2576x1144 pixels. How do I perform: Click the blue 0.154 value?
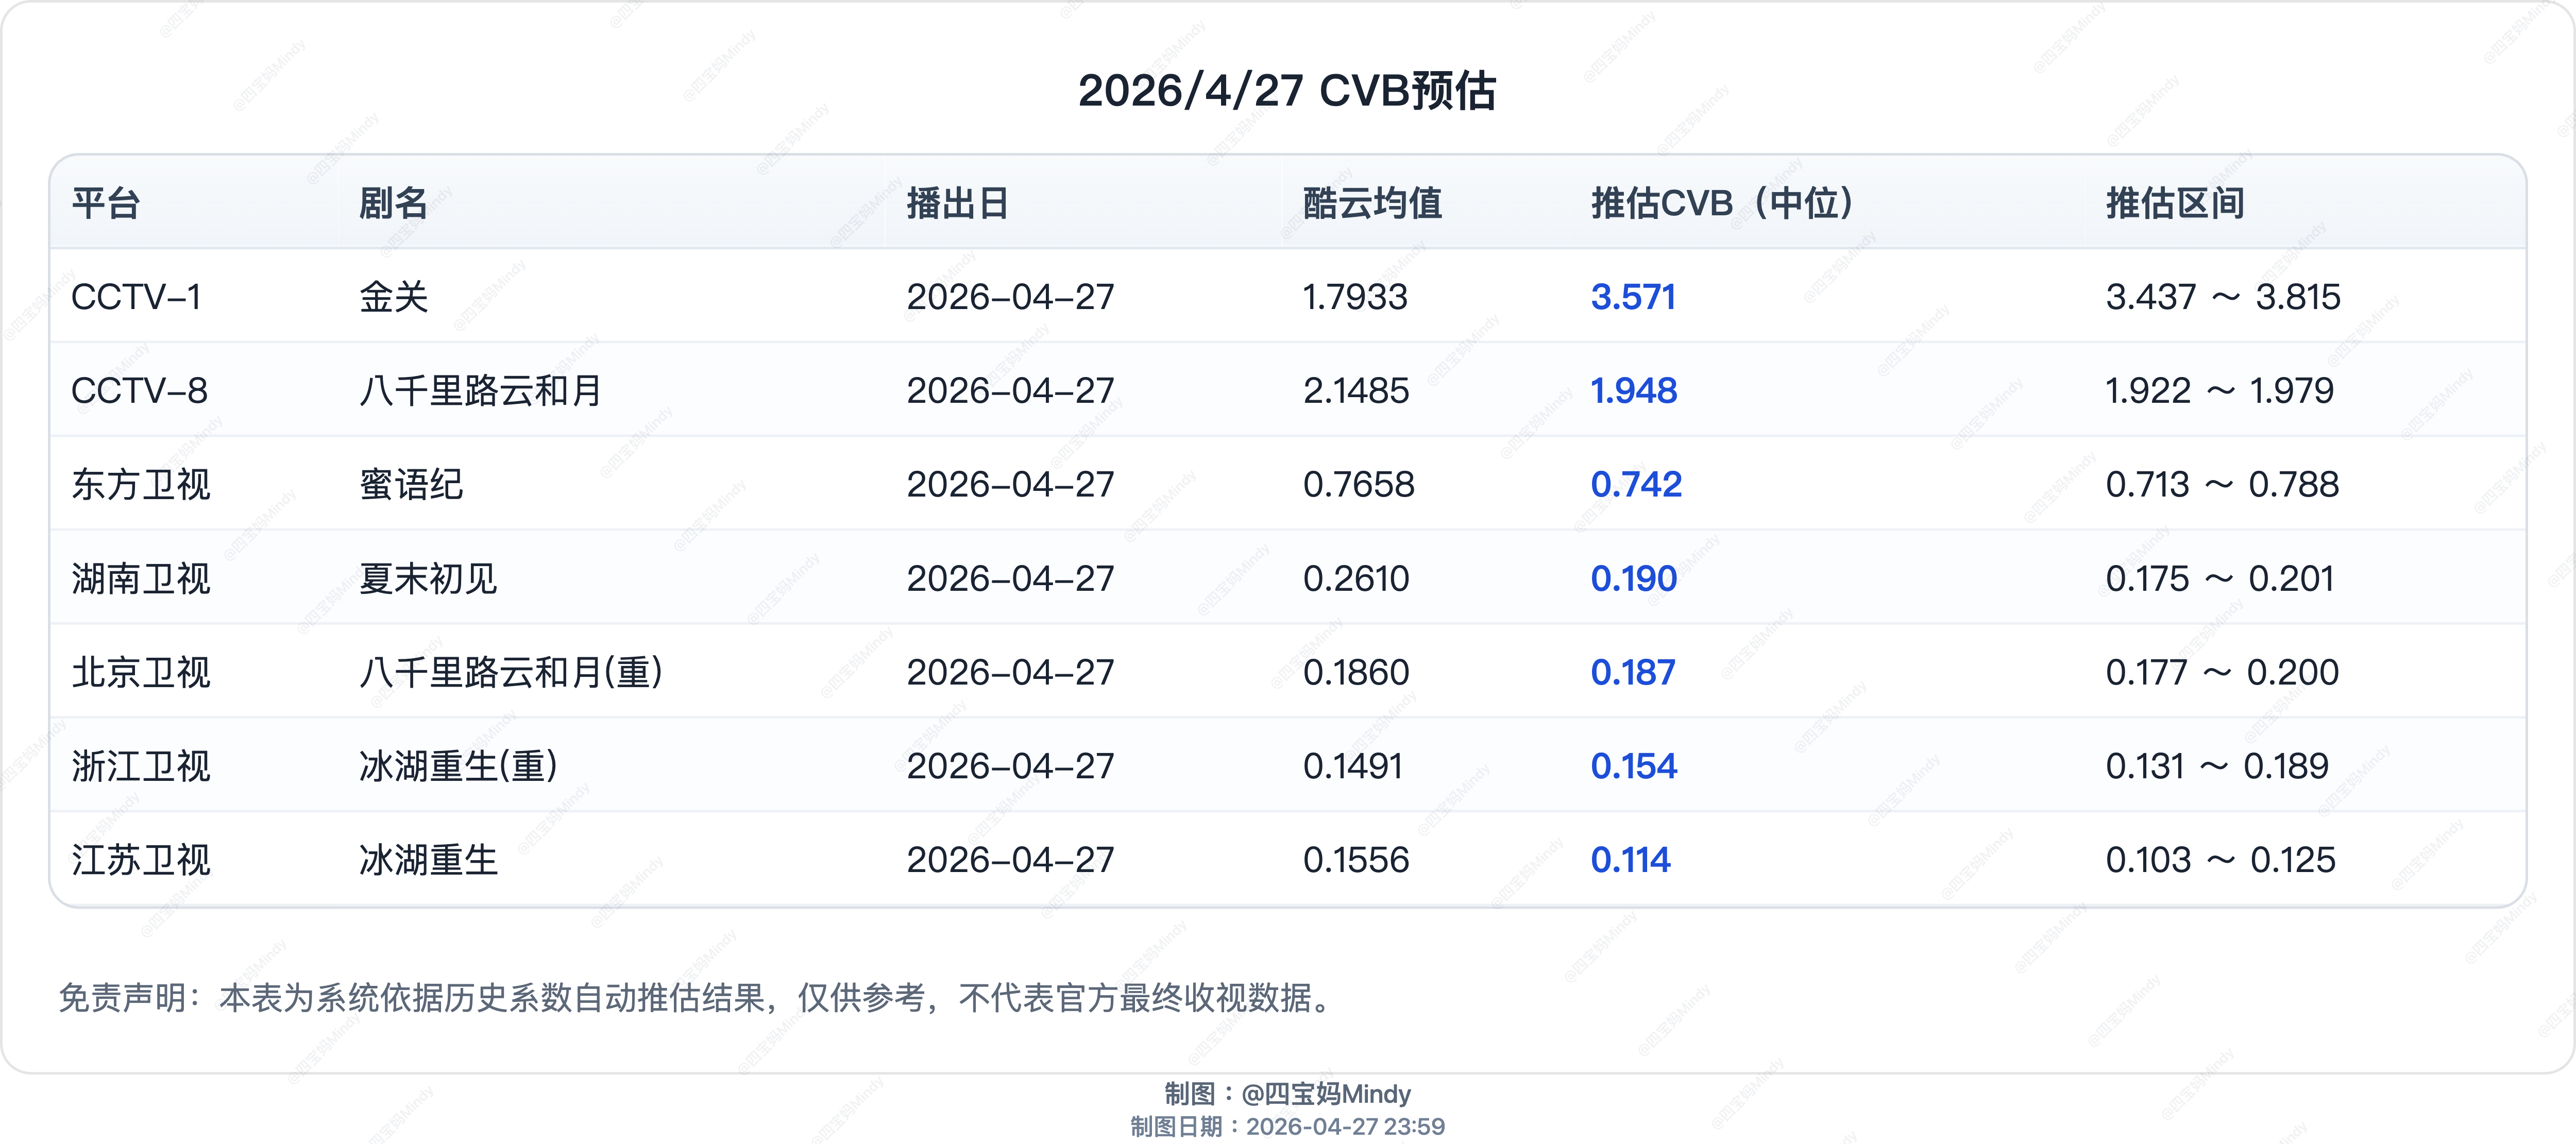point(1634,767)
